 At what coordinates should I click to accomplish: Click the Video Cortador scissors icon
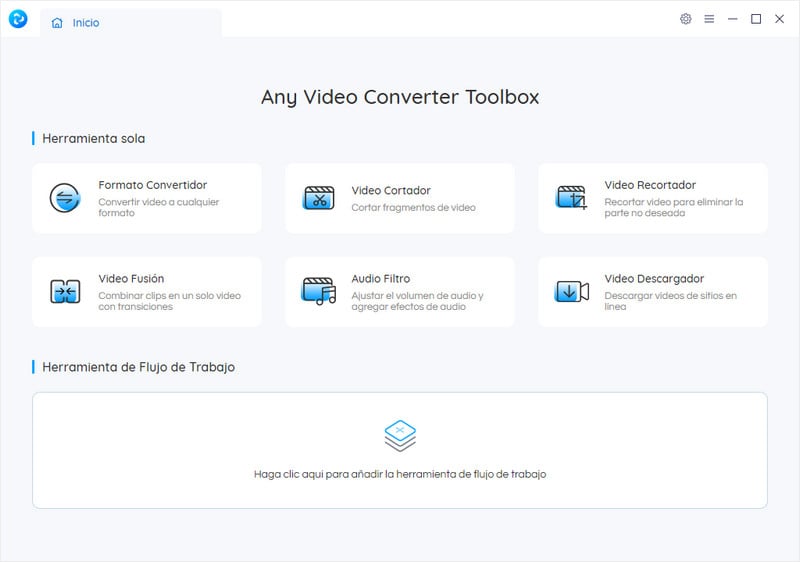coord(319,198)
